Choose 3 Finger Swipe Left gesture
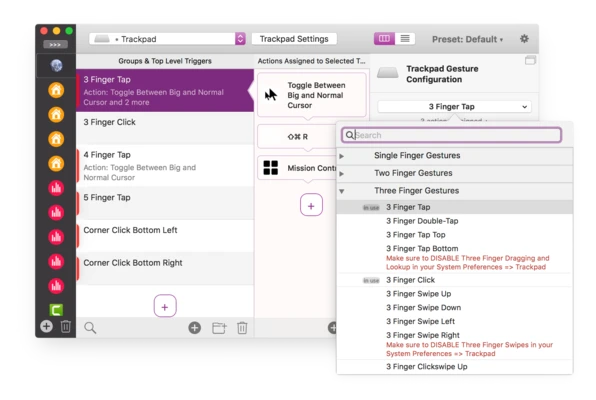This screenshot has width=596, height=400. click(x=455, y=321)
